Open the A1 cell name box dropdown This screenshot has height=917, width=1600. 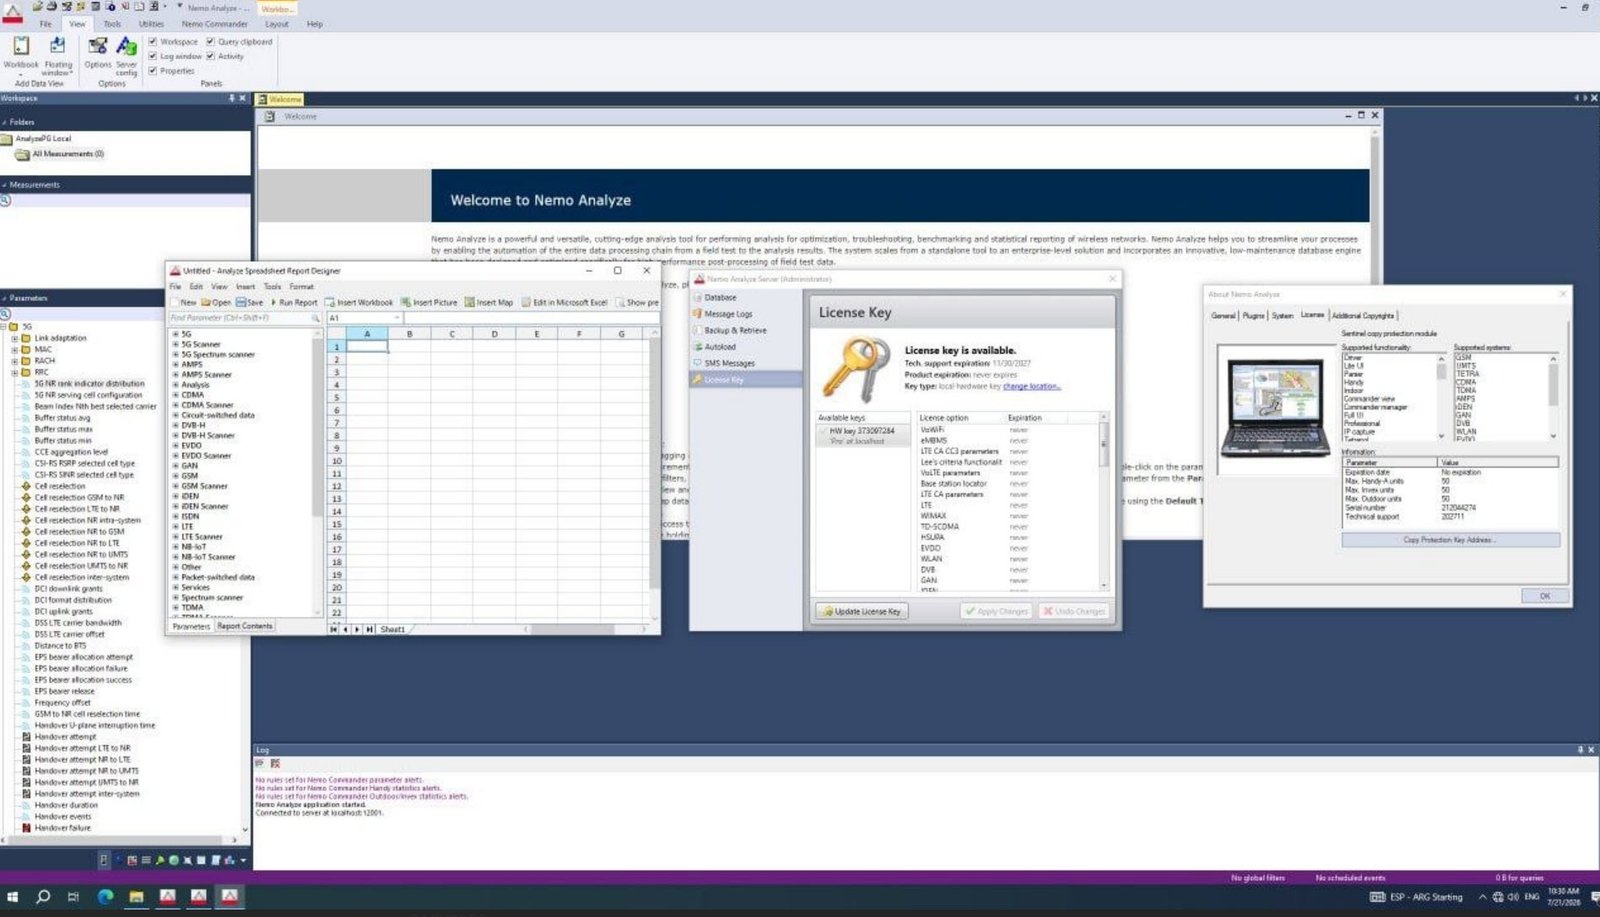tap(397, 318)
